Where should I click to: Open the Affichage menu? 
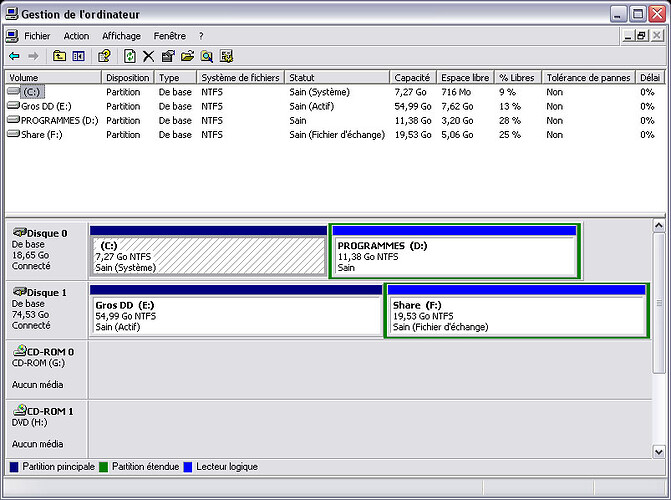[x=121, y=36]
